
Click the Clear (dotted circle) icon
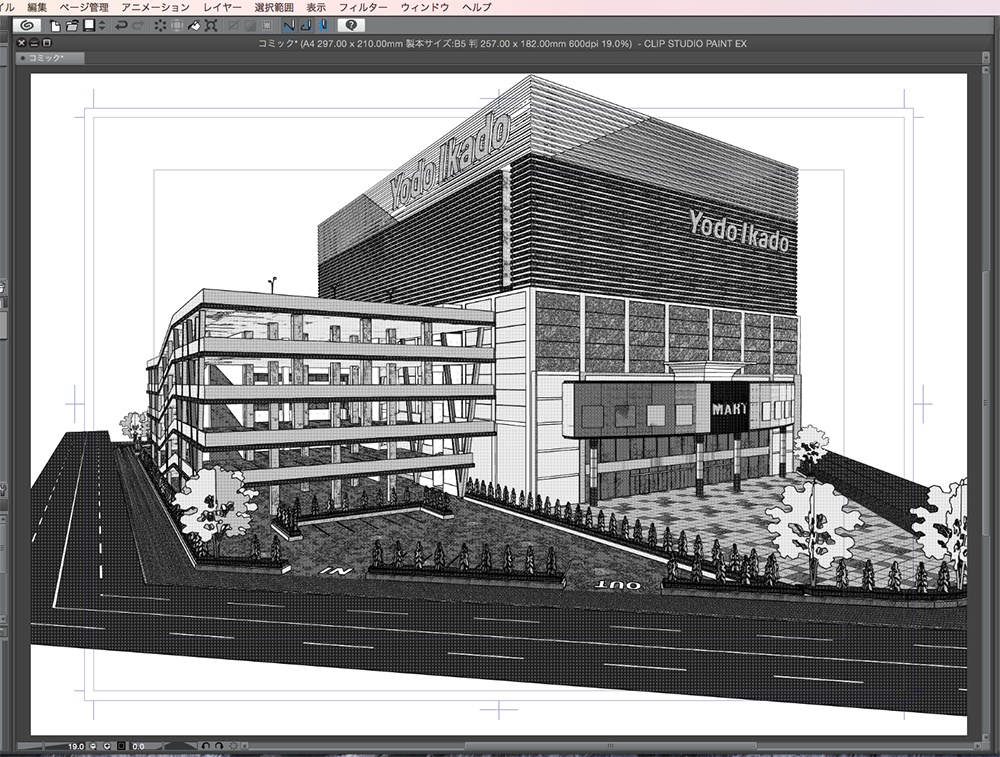(x=160, y=26)
